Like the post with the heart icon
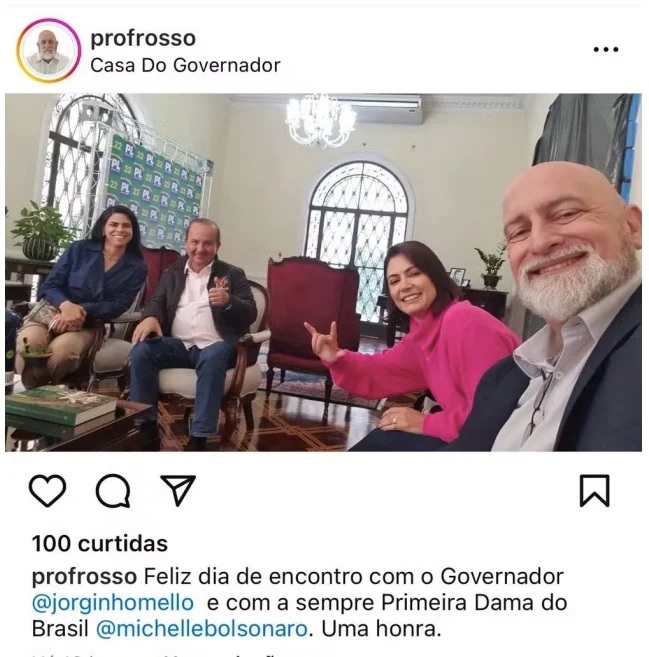 pos(47,491)
